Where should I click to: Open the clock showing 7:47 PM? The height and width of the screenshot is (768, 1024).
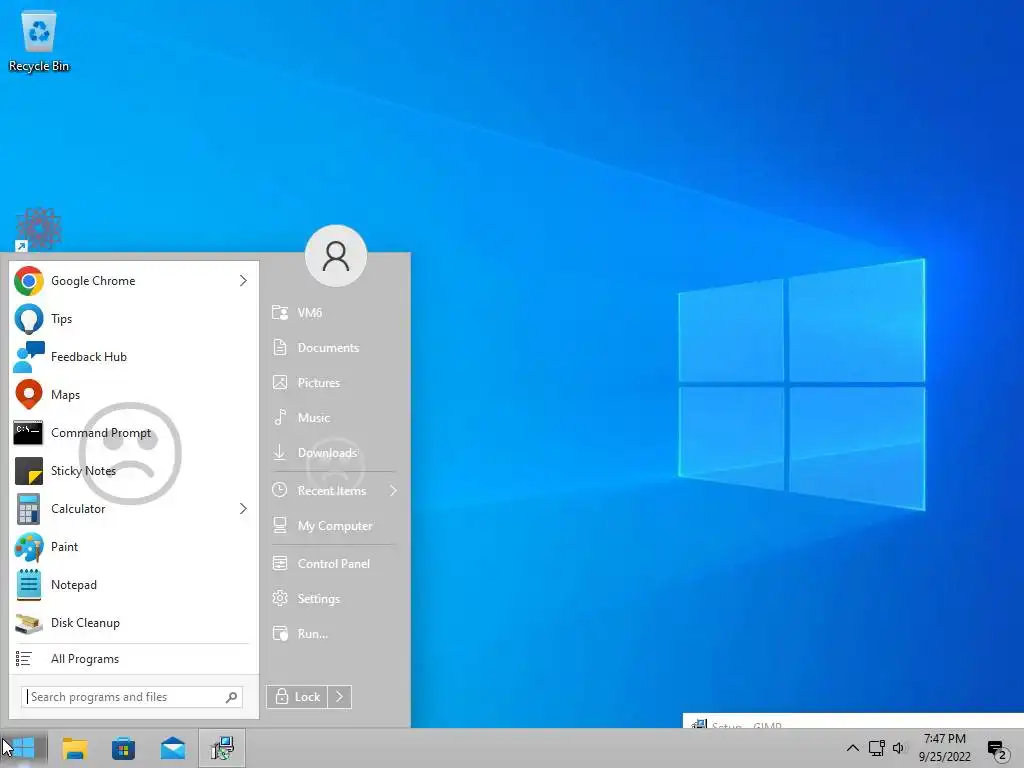pyautogui.click(x=944, y=748)
